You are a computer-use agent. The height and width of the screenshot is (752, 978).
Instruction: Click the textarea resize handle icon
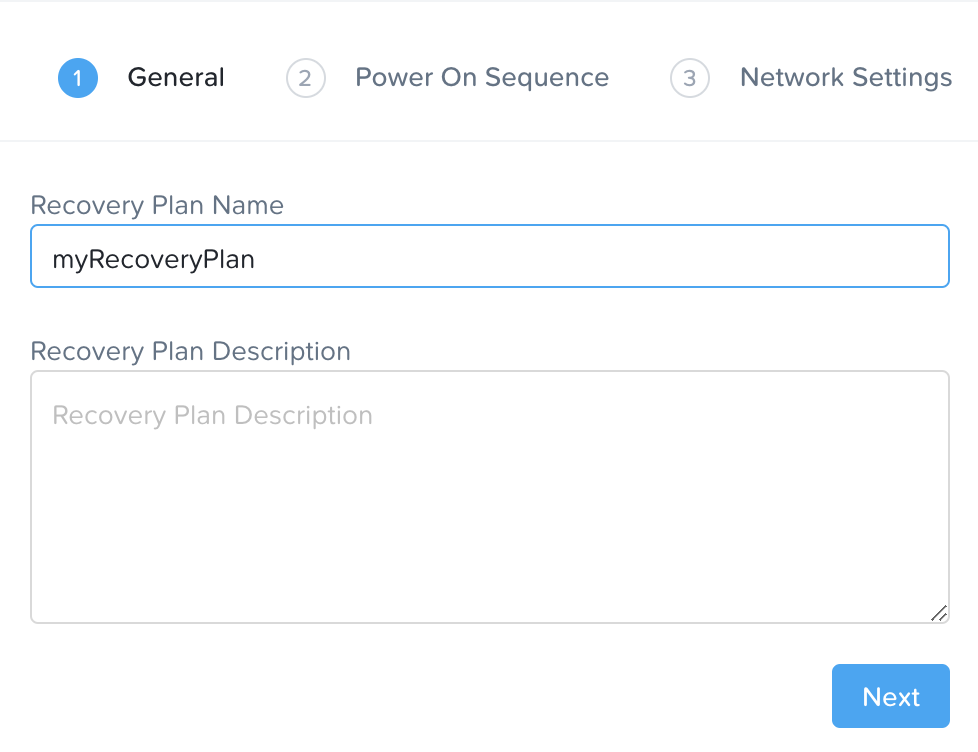(x=938, y=611)
